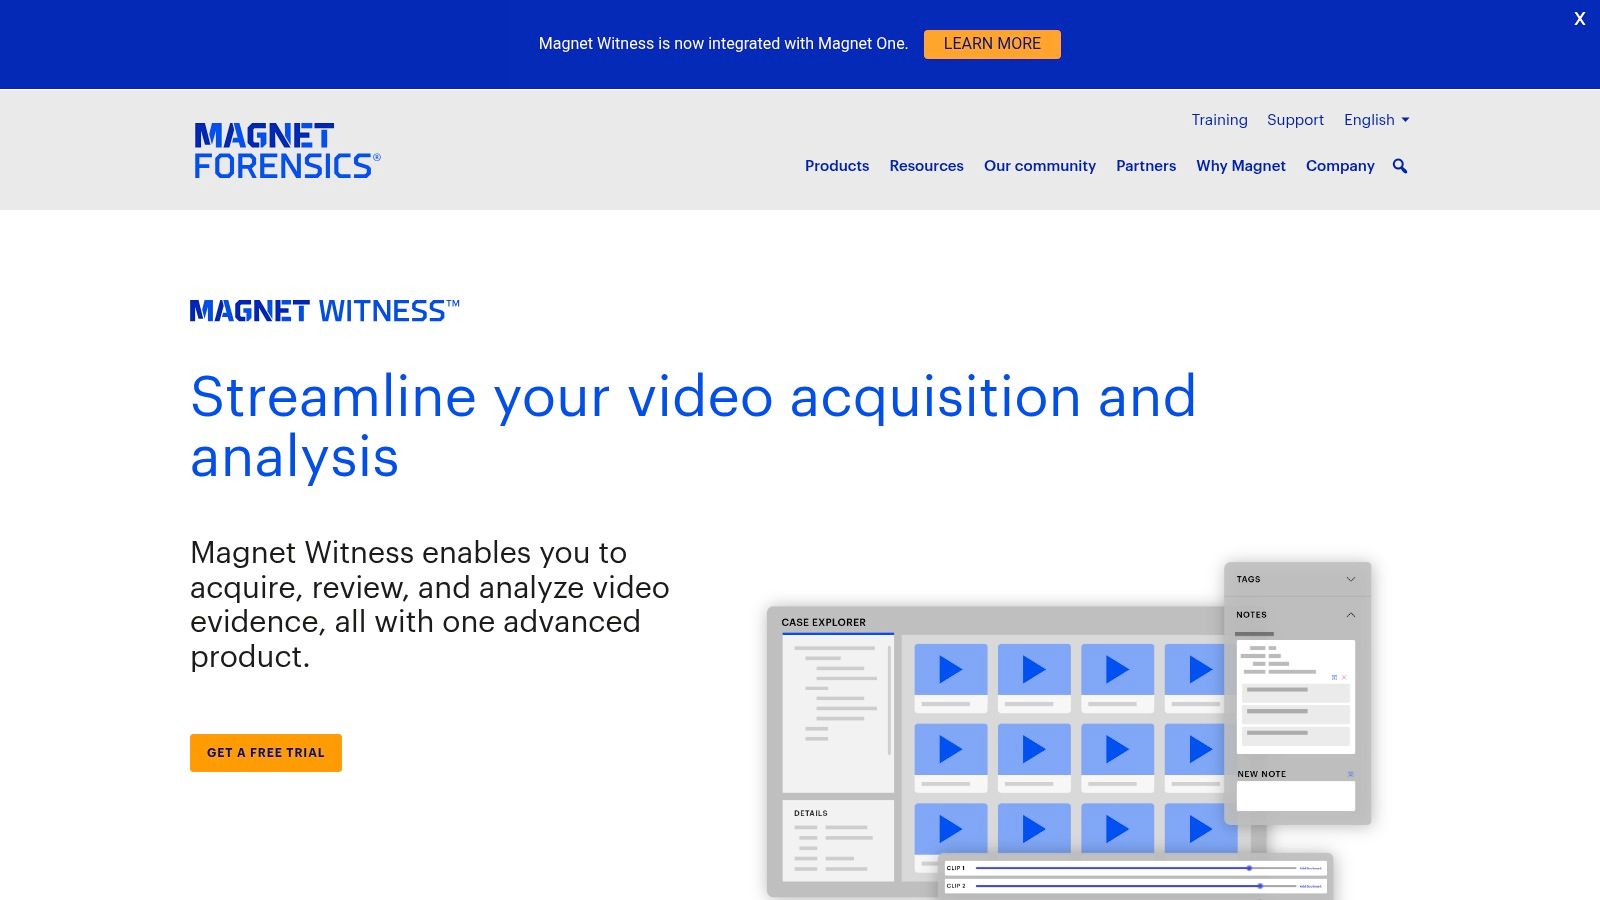Open the Training link
1600x900 pixels.
click(1219, 120)
